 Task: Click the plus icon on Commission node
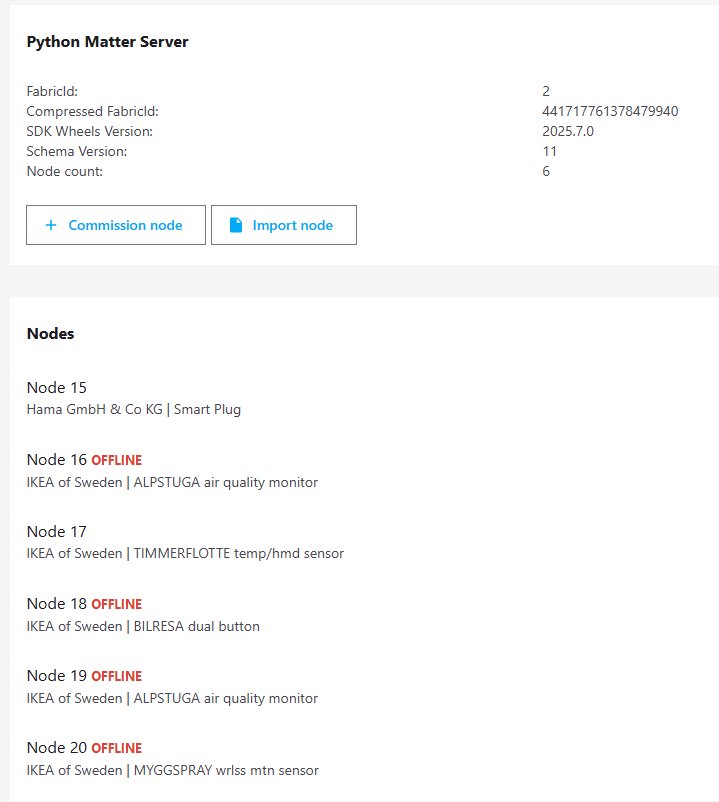(51, 225)
